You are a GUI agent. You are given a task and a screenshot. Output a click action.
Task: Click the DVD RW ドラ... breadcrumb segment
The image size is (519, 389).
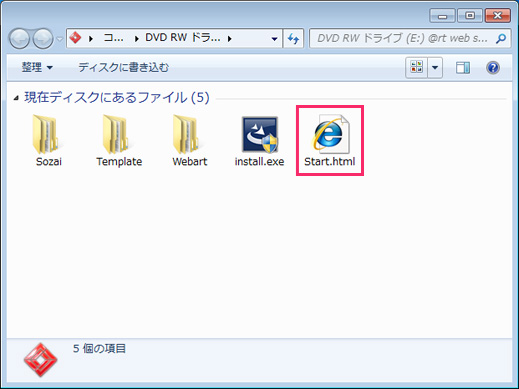(x=183, y=38)
